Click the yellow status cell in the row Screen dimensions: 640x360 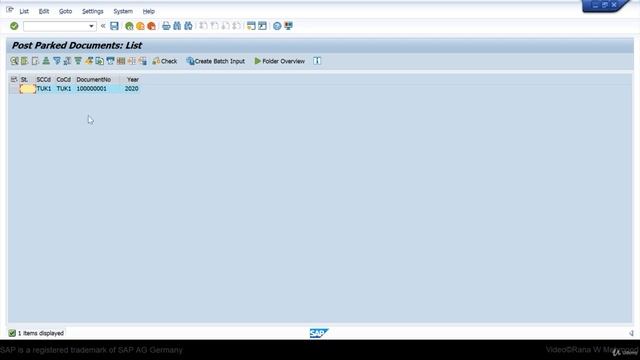tap(27, 89)
